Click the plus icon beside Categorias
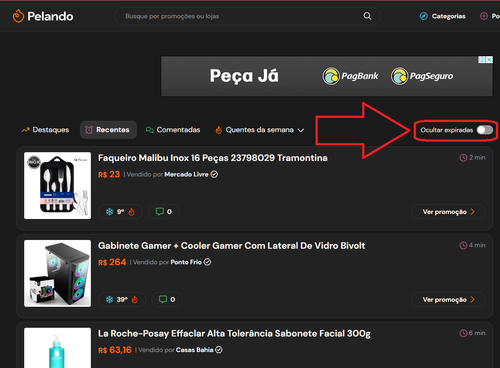500x368 pixels. pos(483,16)
